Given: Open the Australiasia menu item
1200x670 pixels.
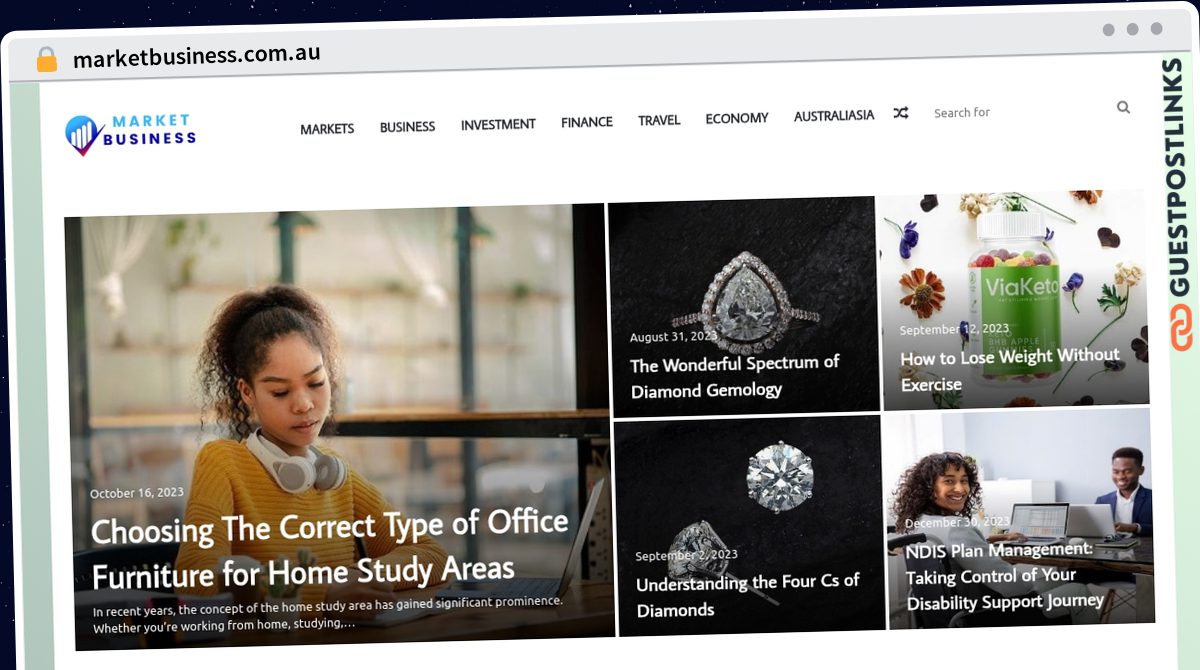Looking at the screenshot, I should (834, 116).
